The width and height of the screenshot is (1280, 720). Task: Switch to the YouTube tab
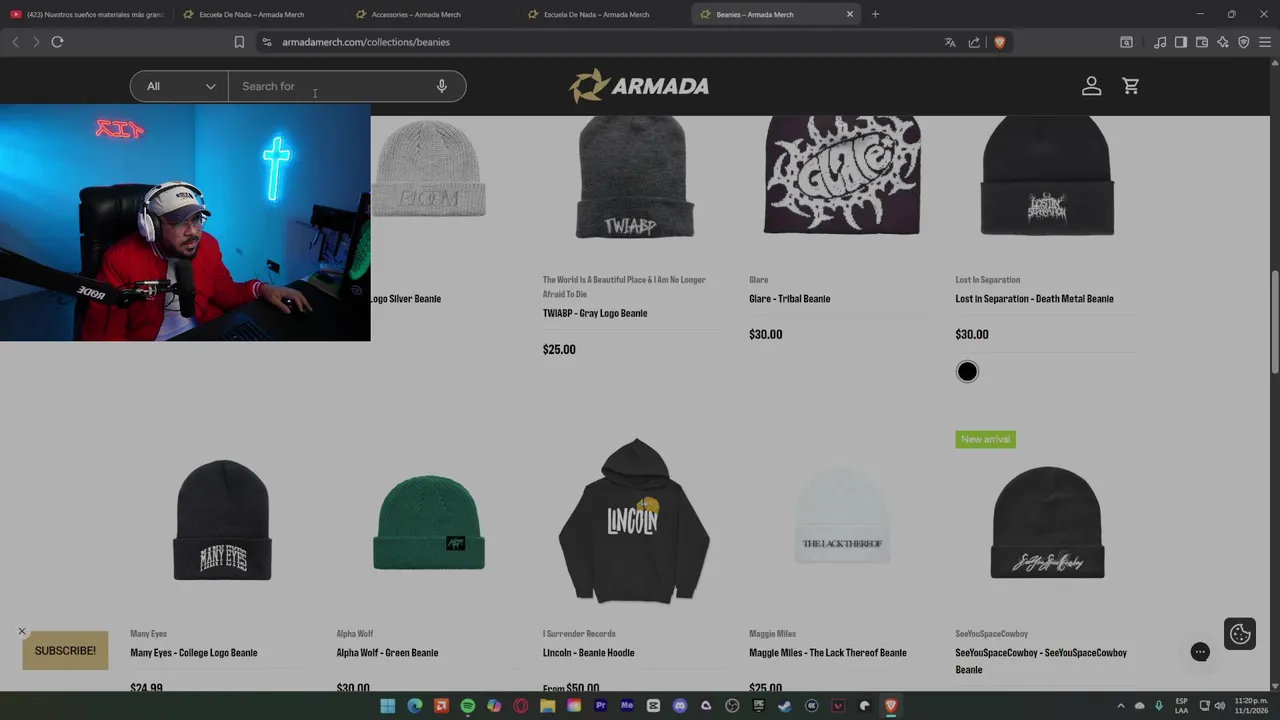click(x=88, y=14)
